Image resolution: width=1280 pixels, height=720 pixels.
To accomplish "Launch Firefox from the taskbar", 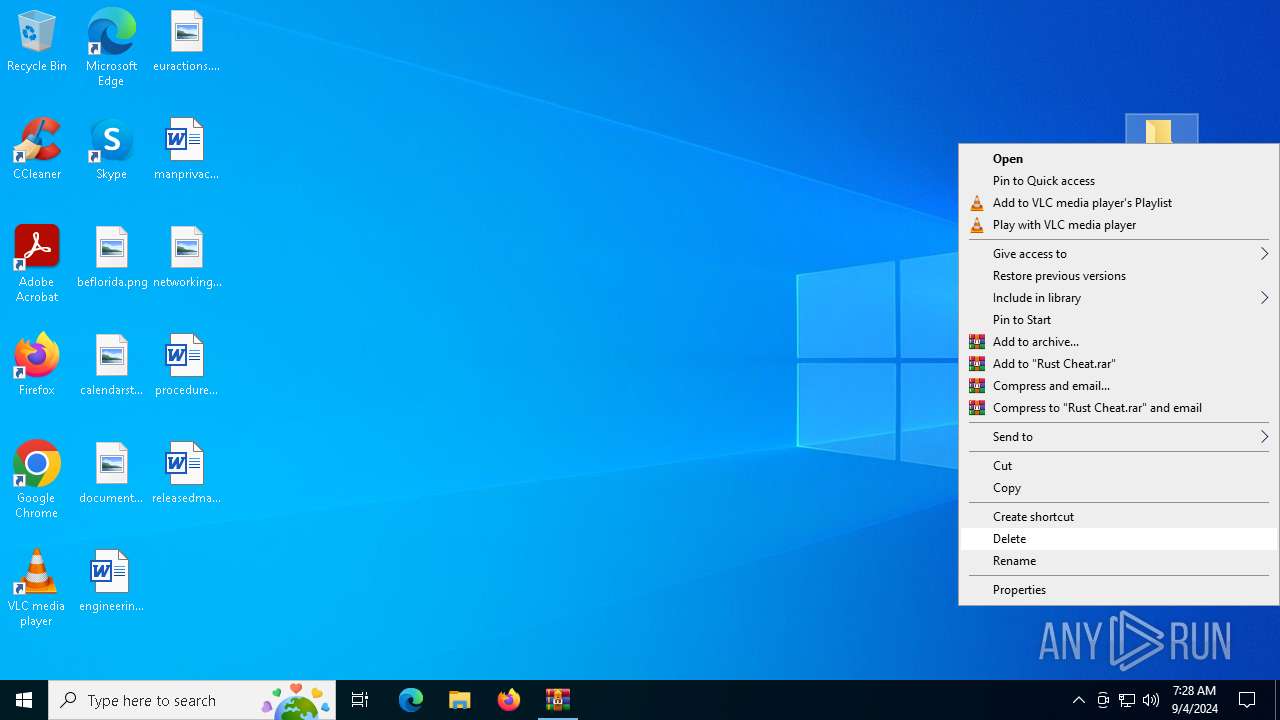I will coord(509,700).
